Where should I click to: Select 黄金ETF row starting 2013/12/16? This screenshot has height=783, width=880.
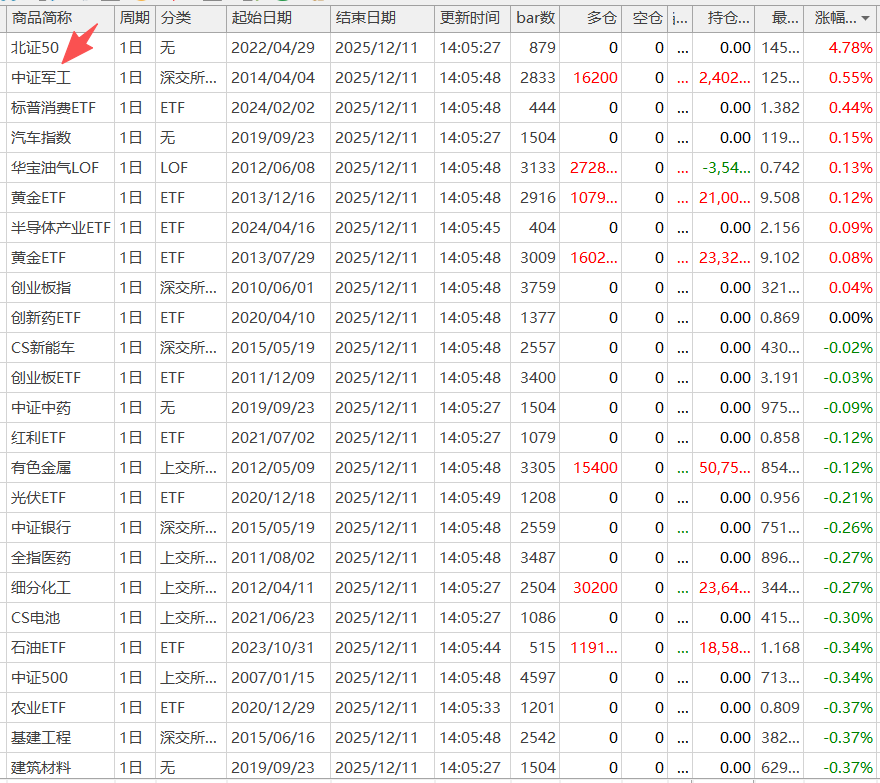tap(38, 198)
